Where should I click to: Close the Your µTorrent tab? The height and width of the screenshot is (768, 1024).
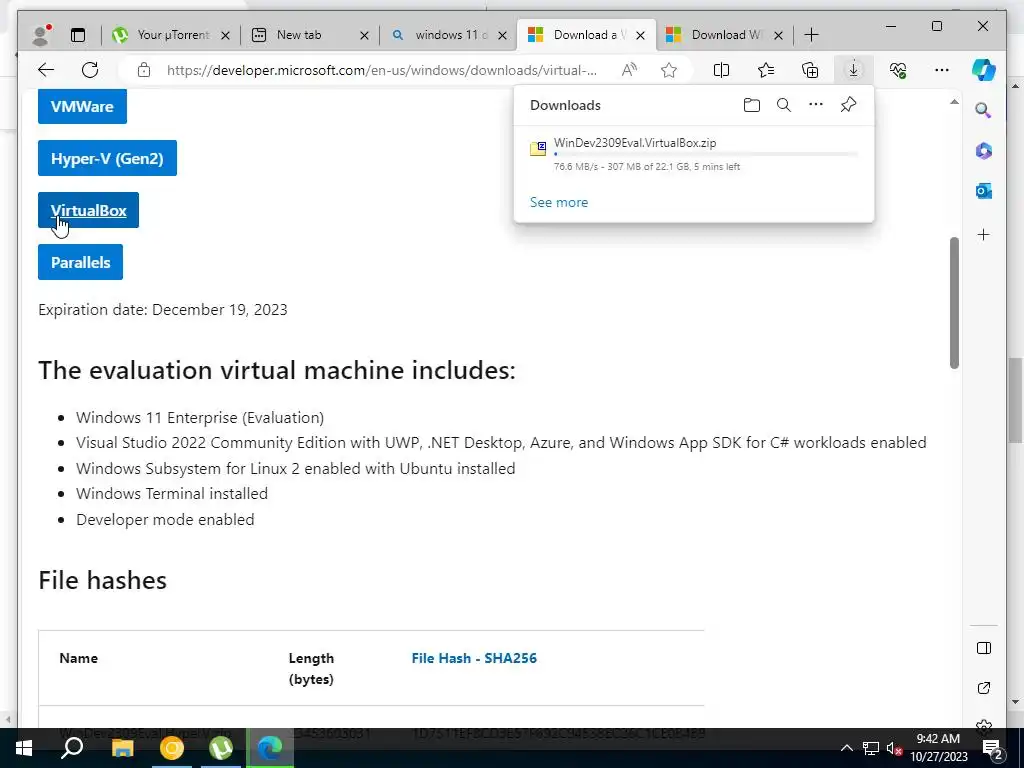tap(225, 35)
